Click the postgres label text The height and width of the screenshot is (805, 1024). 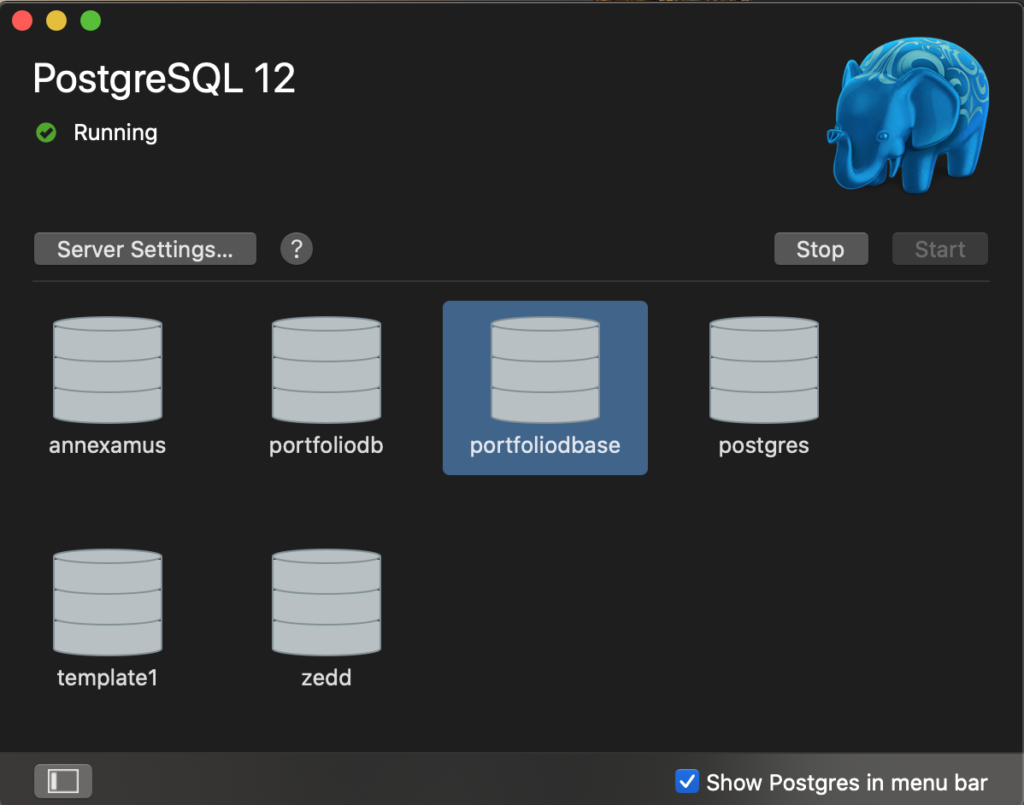[x=764, y=446]
